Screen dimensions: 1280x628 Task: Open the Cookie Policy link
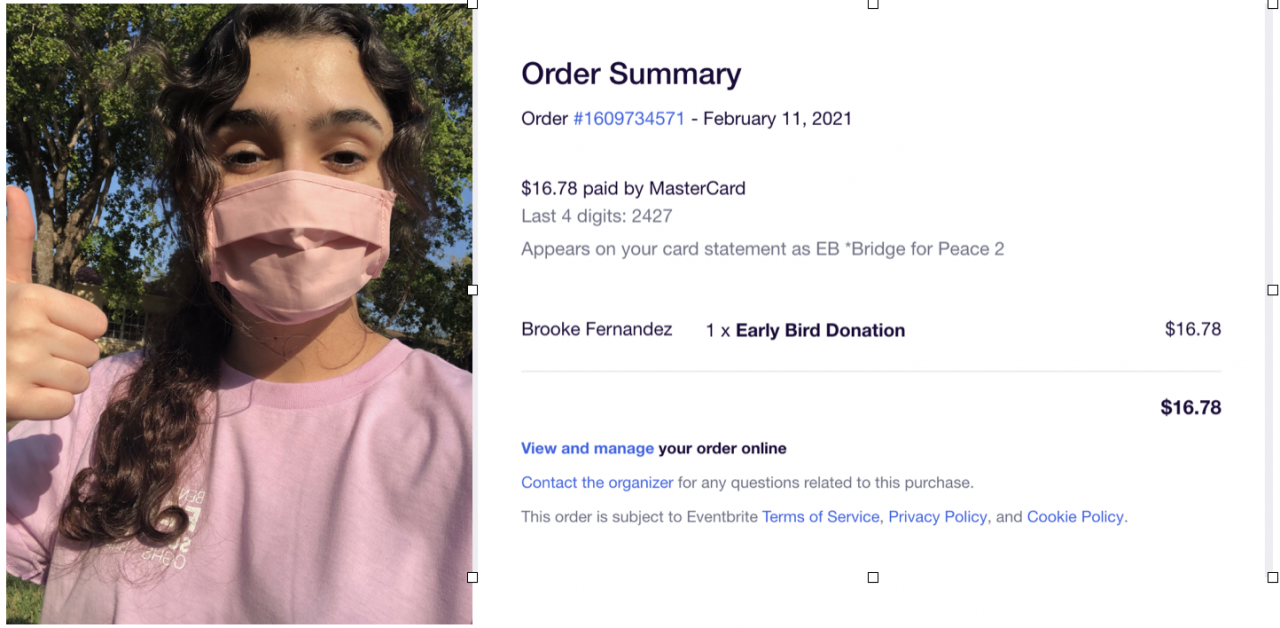click(x=1075, y=518)
